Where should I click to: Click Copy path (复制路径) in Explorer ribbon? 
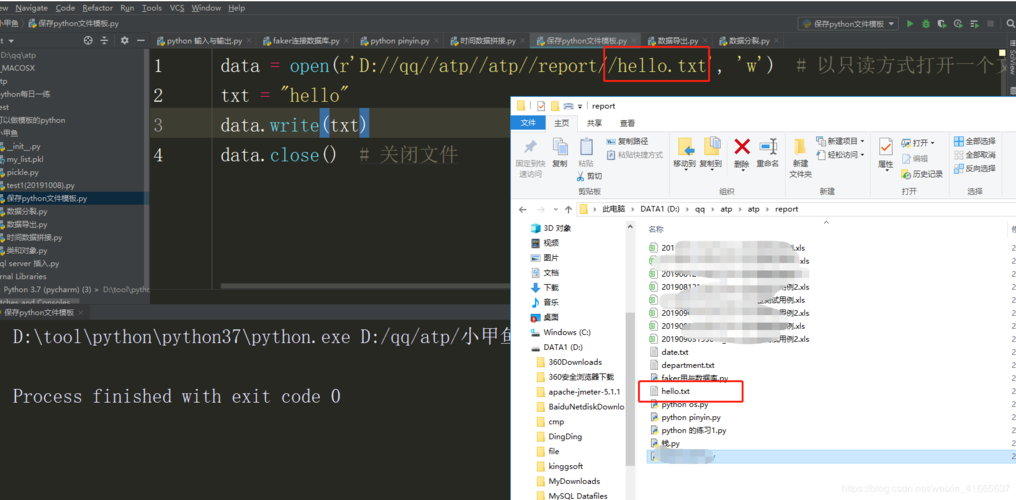627,141
